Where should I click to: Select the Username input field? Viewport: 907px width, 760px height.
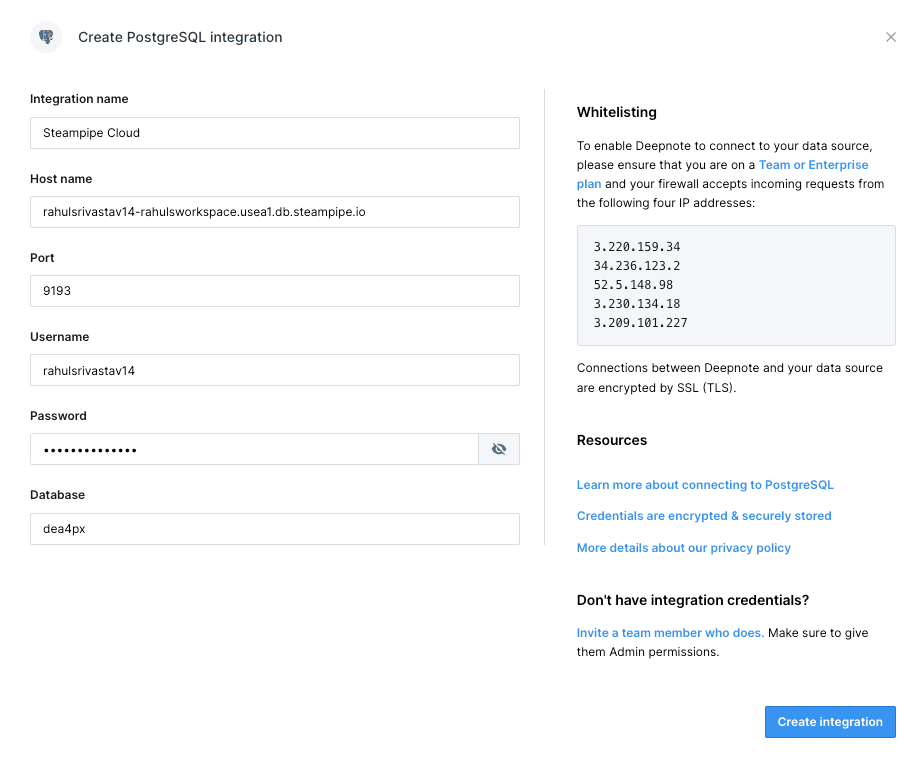click(275, 370)
